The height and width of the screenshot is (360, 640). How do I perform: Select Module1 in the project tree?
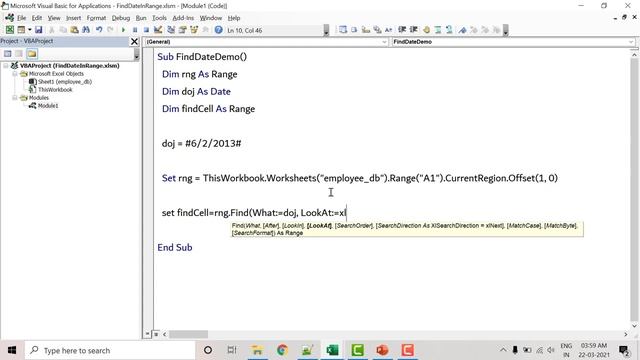click(x=48, y=106)
